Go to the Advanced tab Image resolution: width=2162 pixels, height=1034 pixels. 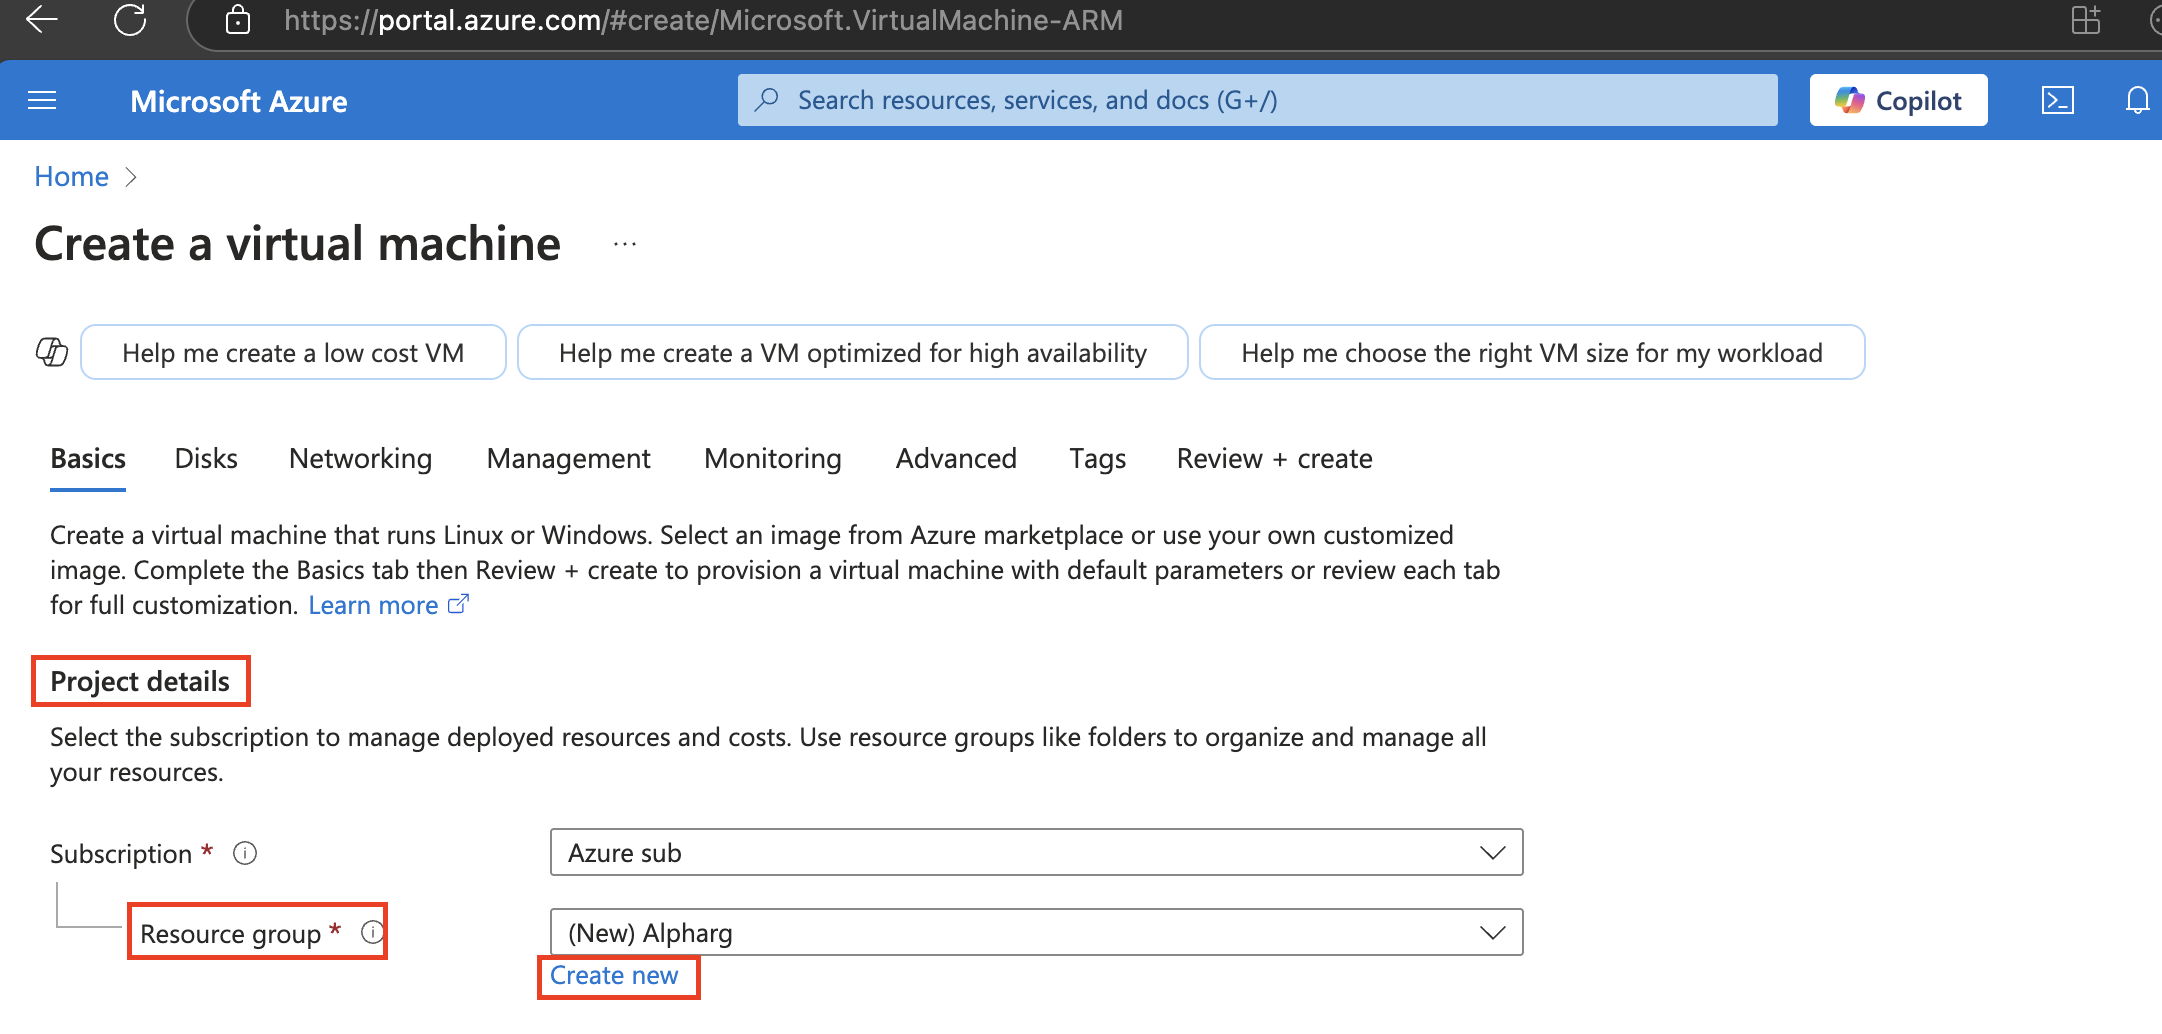[x=956, y=458]
